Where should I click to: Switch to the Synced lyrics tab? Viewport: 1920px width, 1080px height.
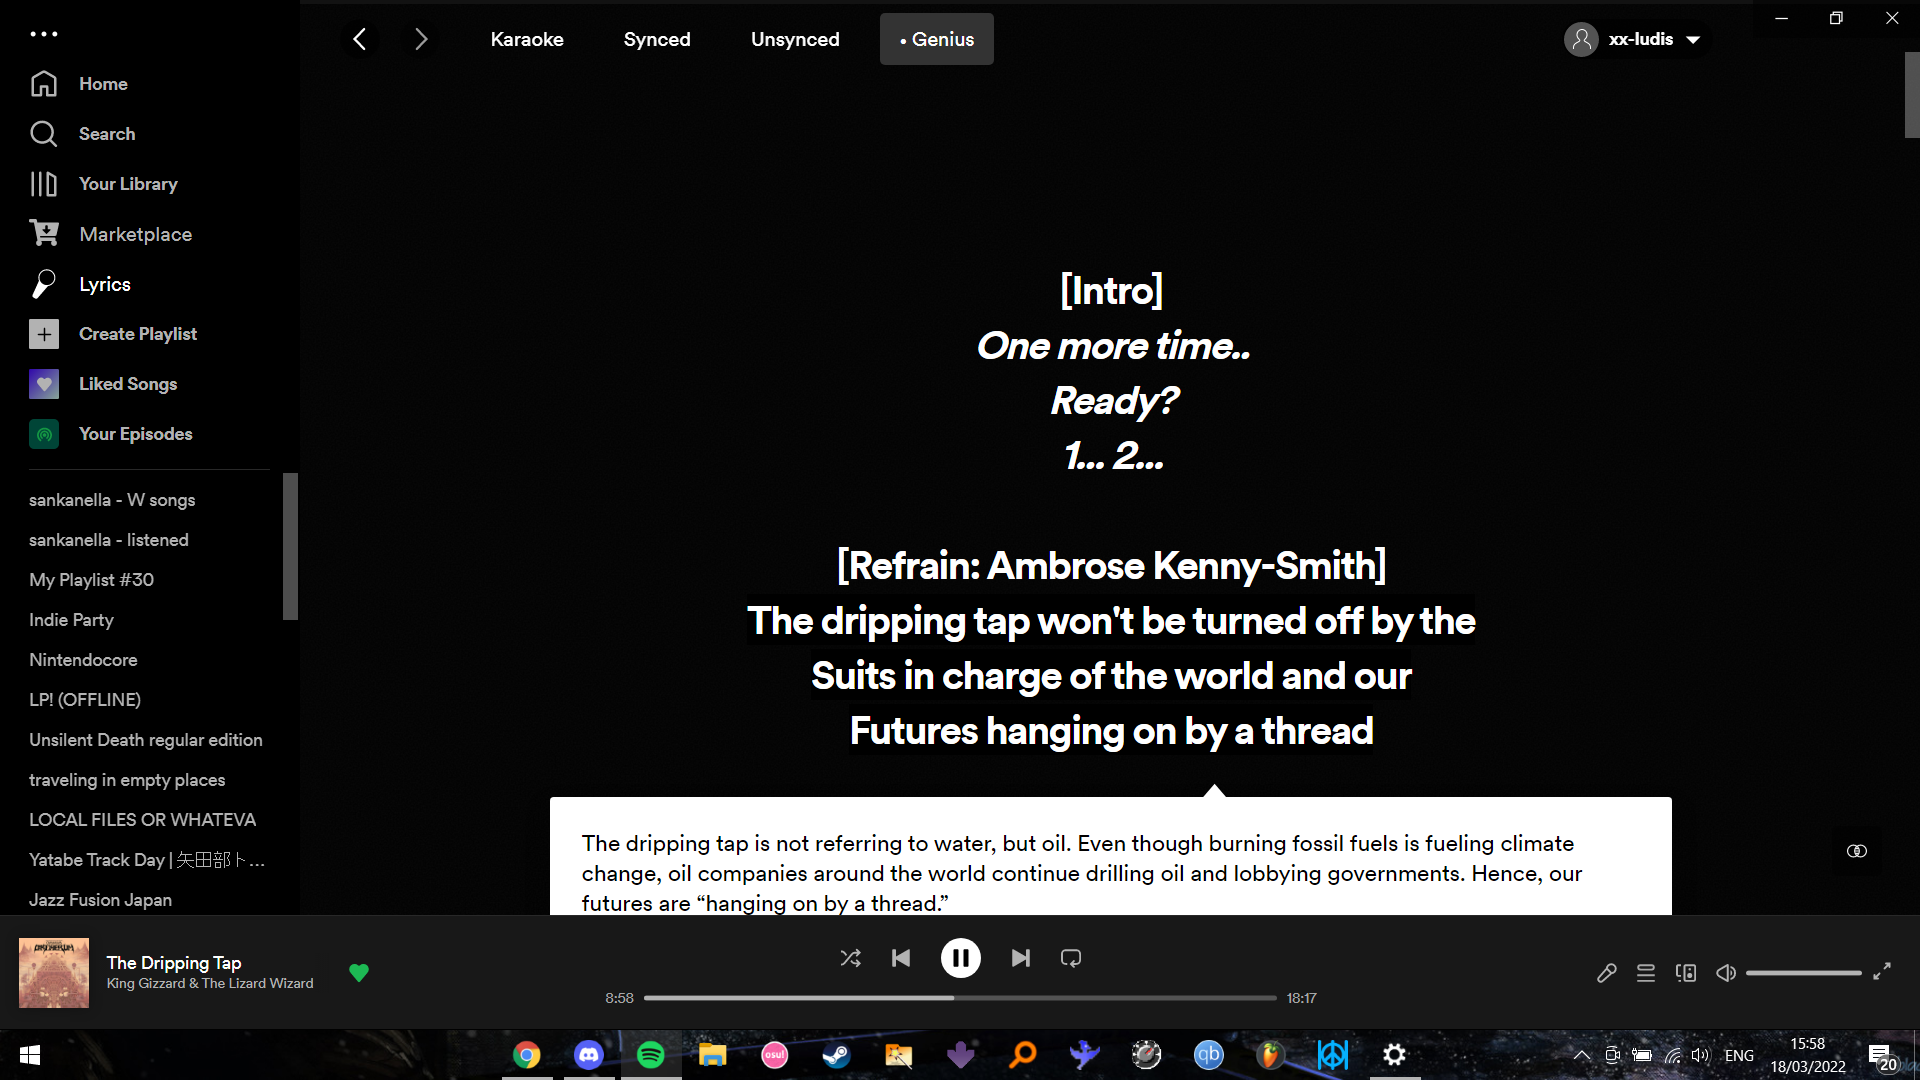(657, 39)
